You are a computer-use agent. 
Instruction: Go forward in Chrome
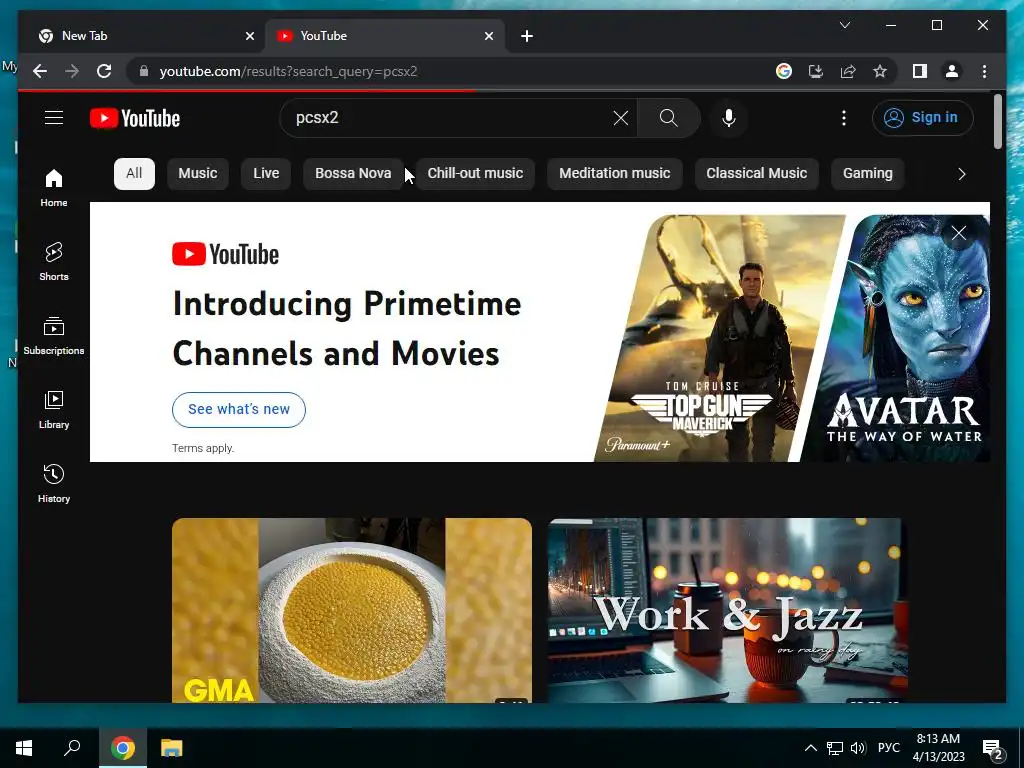72,71
